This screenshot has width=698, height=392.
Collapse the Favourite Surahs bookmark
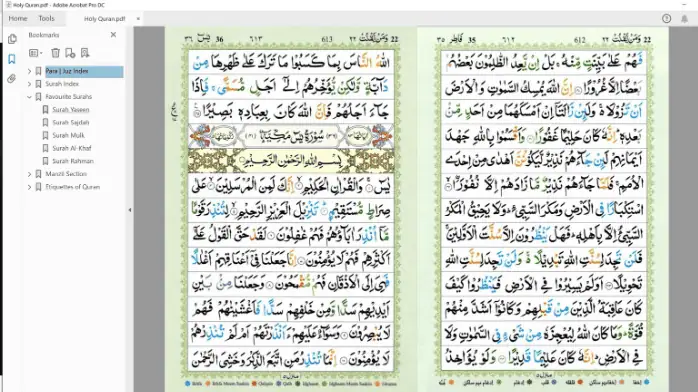click(29, 97)
